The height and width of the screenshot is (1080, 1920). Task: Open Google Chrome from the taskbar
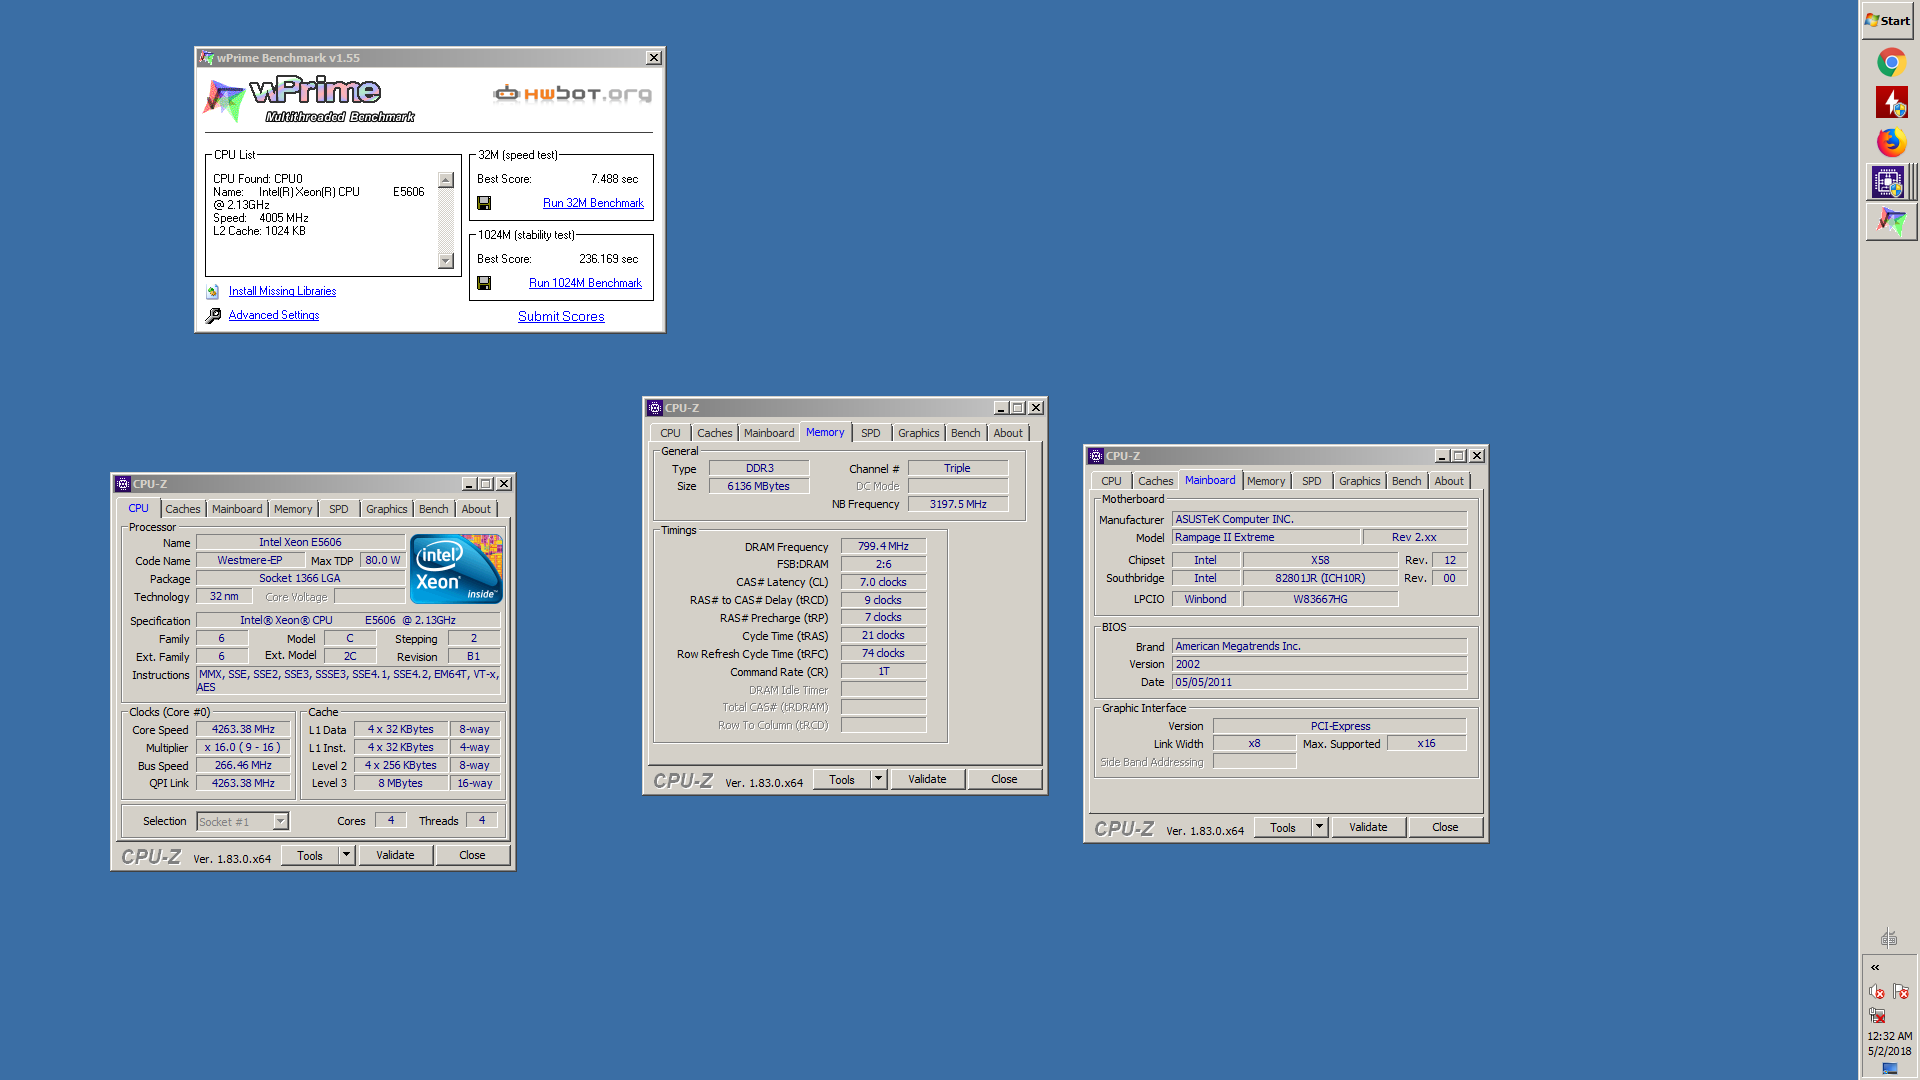1890,62
